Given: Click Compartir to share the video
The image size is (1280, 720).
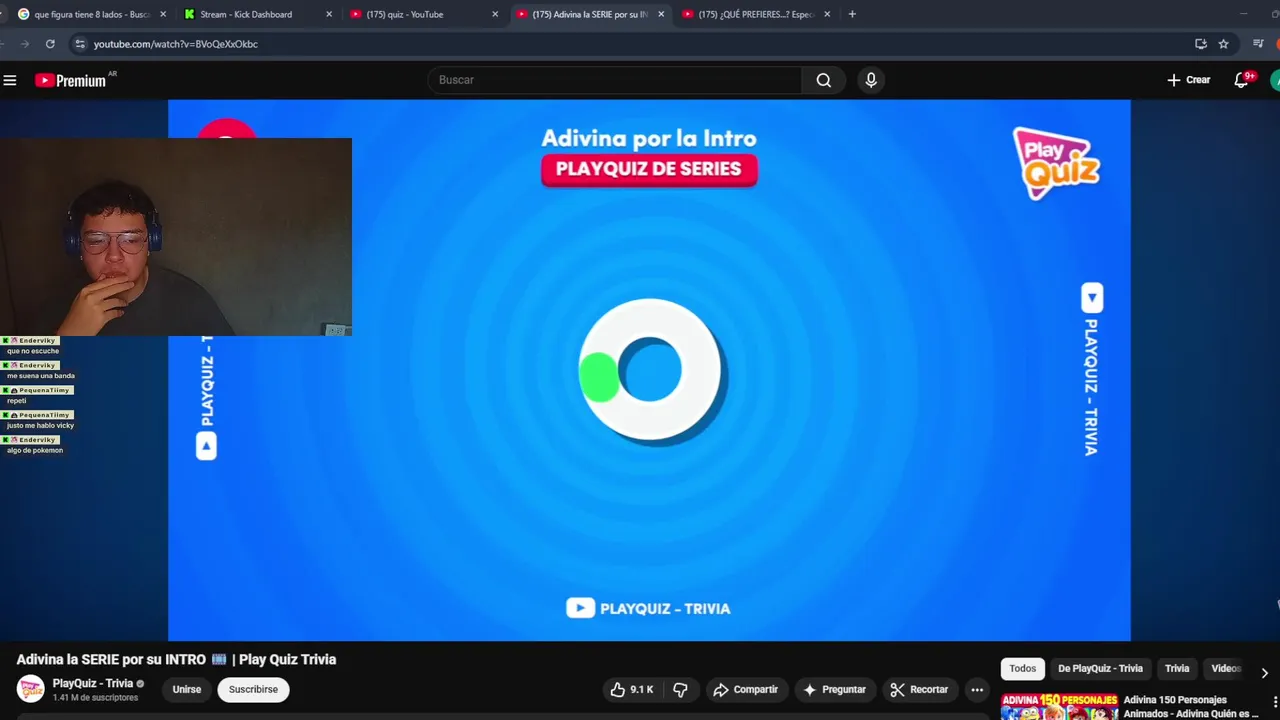Looking at the screenshot, I should (744, 689).
